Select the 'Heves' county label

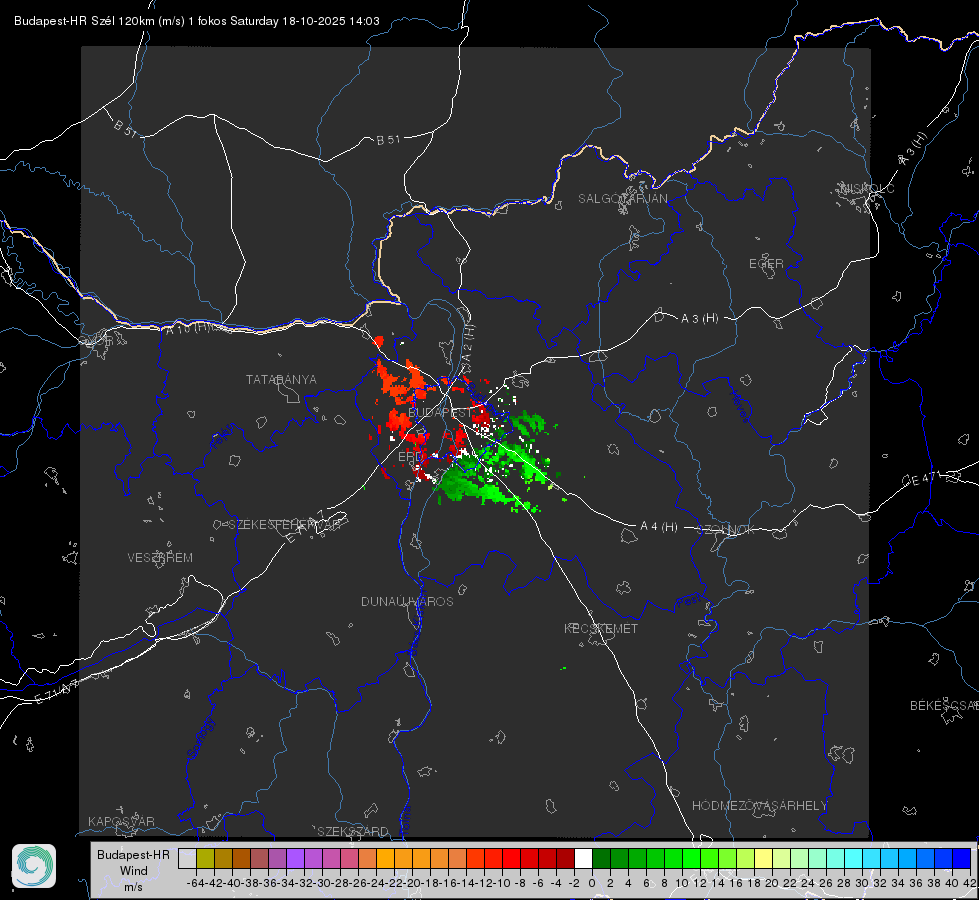pyautogui.click(x=740, y=406)
